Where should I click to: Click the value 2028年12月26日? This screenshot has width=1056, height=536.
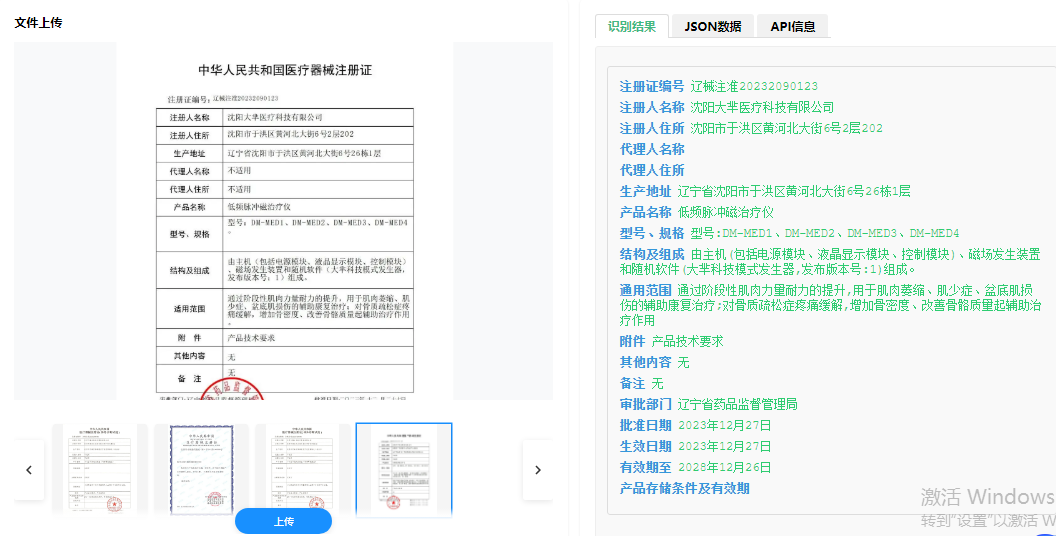[725, 467]
